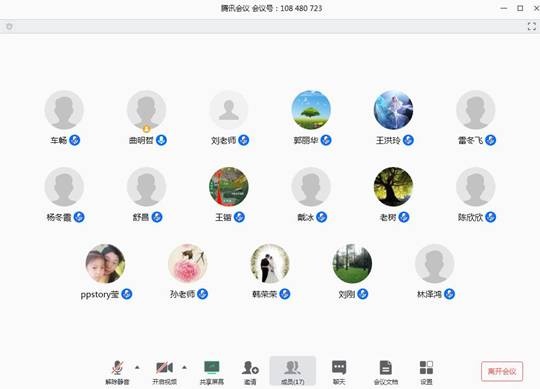Click the participant name 郭丽华
The height and width of the screenshot is (389, 540).
coord(305,140)
